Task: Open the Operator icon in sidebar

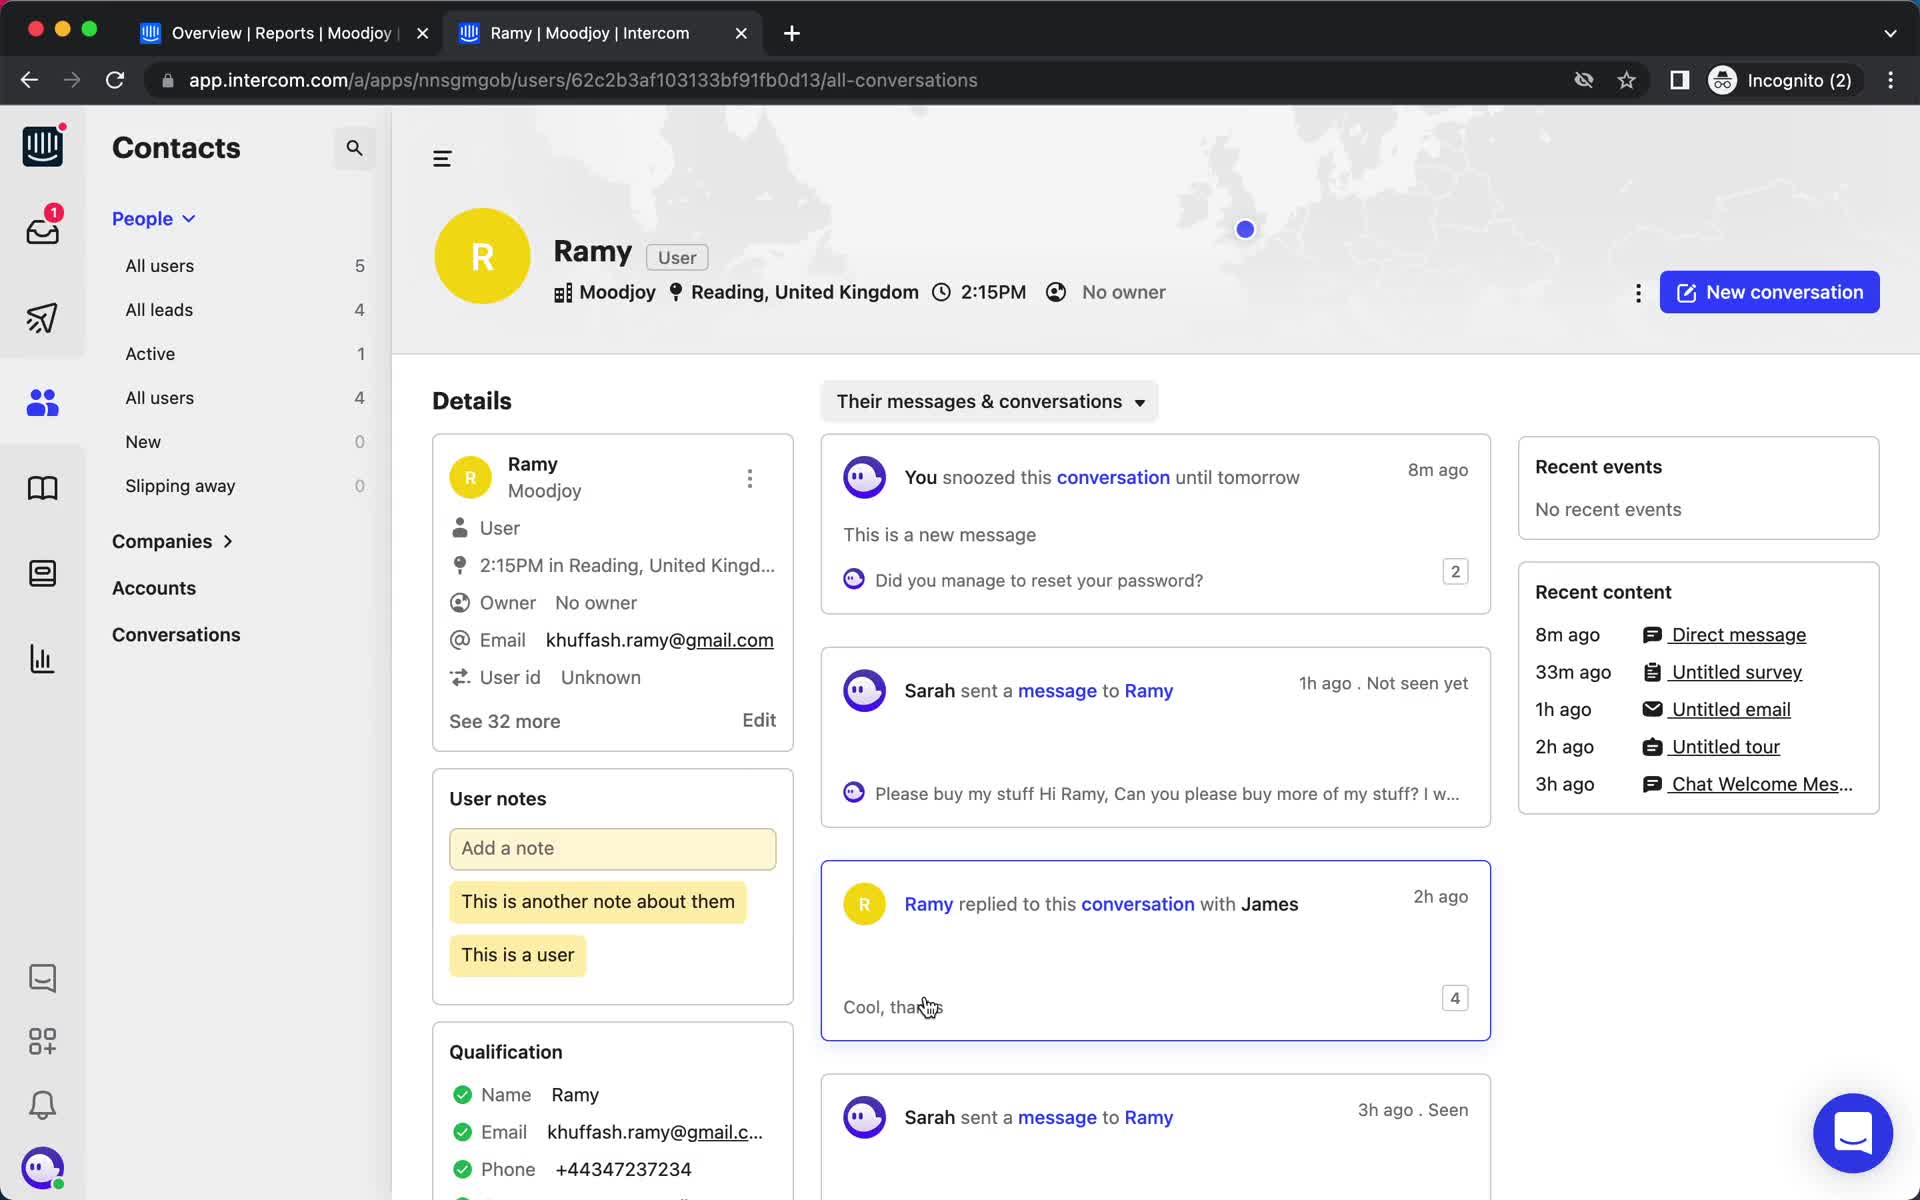Action: [x=42, y=573]
